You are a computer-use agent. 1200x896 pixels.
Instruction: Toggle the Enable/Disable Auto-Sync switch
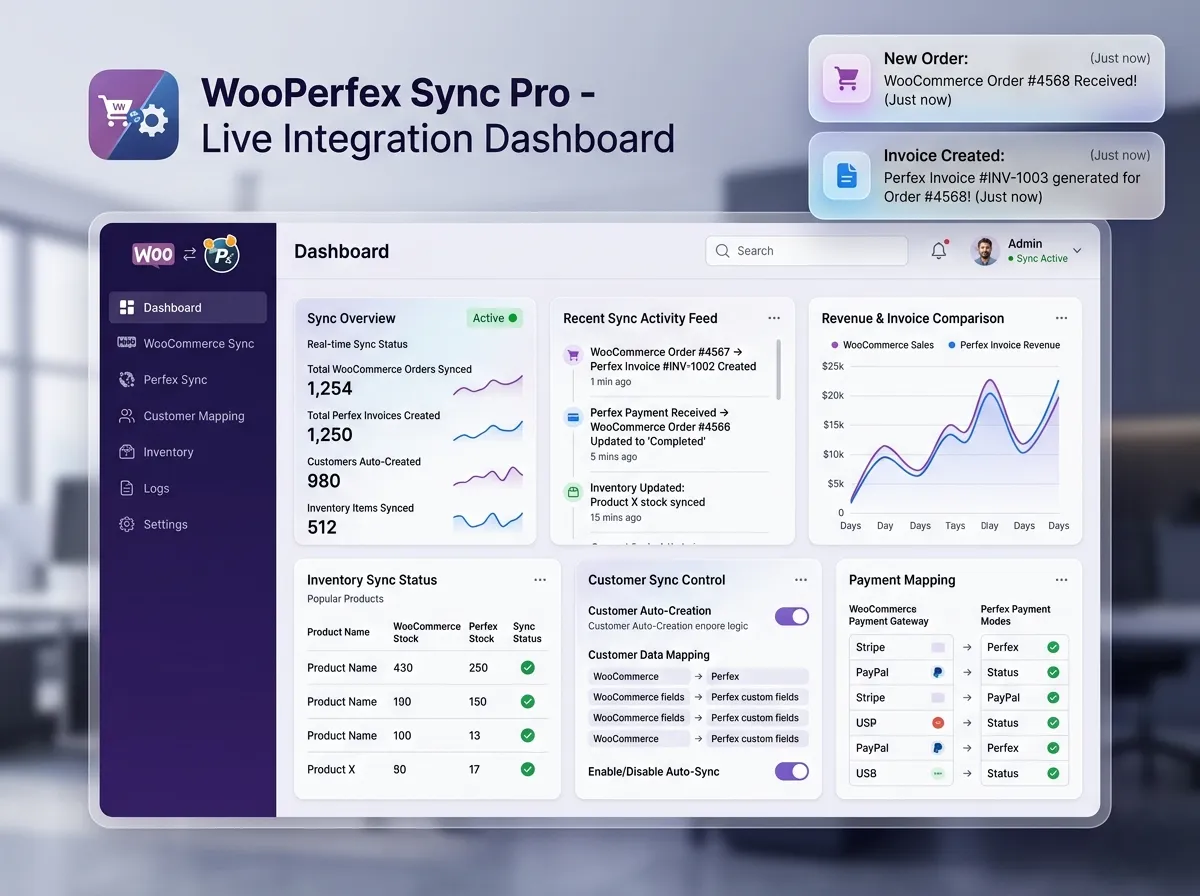pos(791,771)
